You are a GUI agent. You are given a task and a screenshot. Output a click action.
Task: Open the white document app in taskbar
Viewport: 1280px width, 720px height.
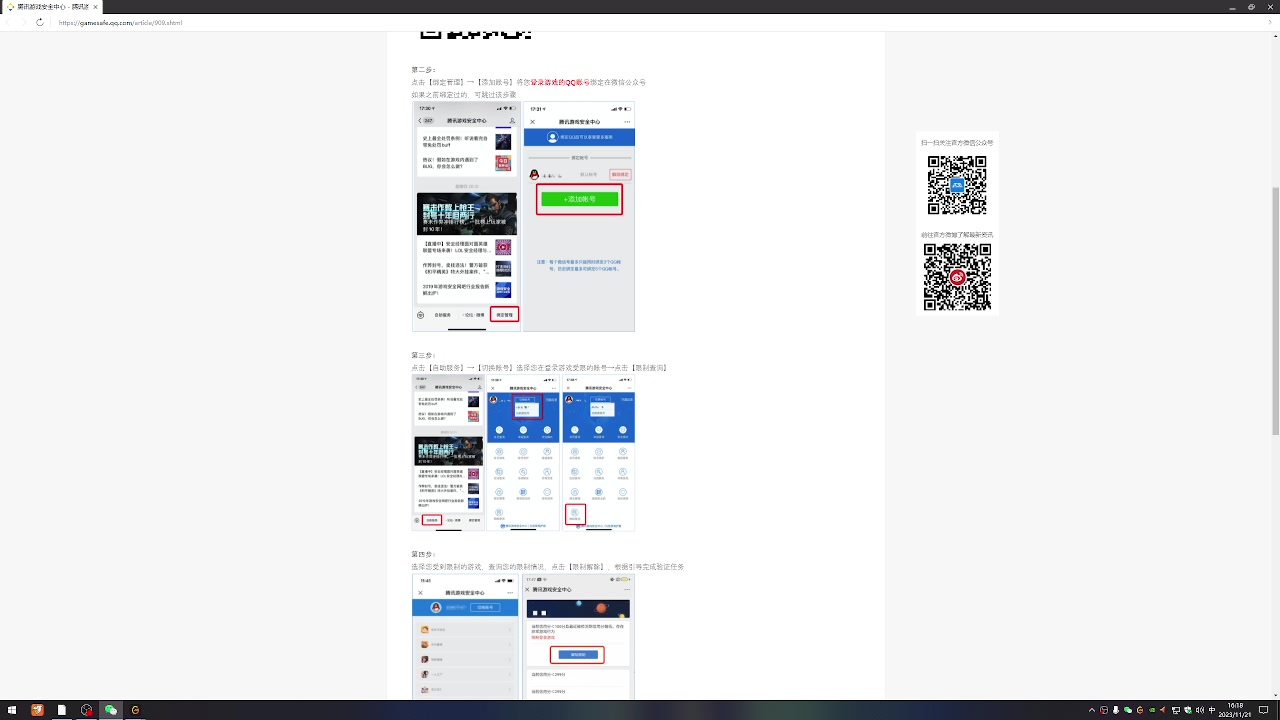click(62, 710)
